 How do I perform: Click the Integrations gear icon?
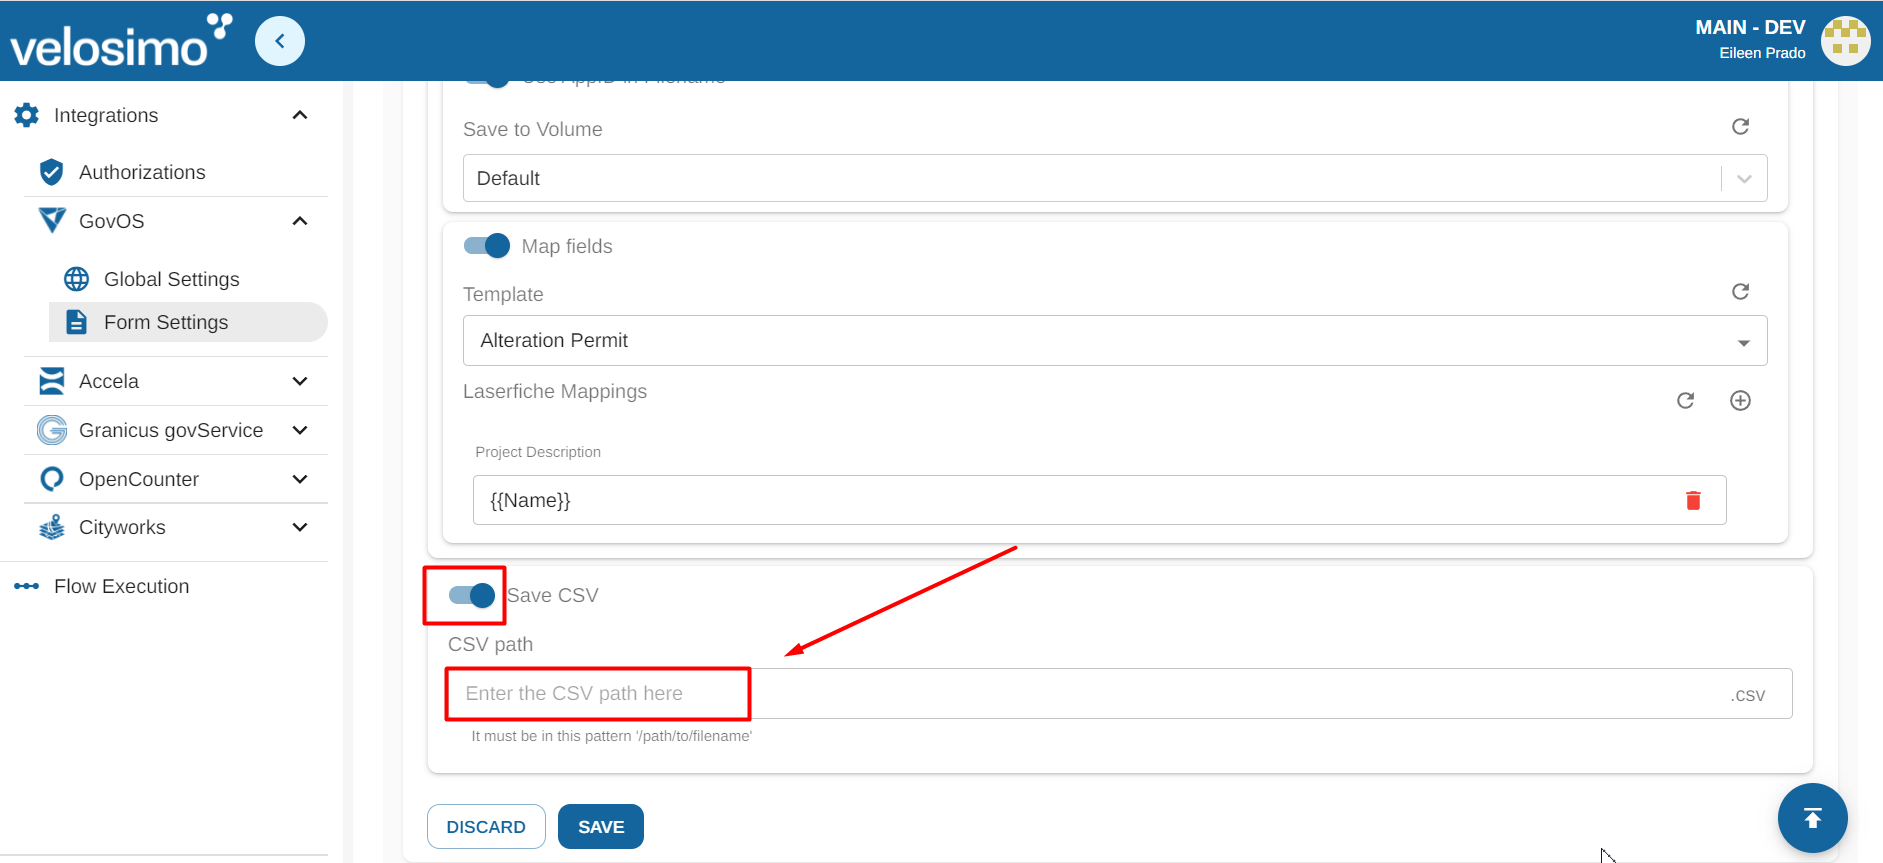(x=27, y=115)
